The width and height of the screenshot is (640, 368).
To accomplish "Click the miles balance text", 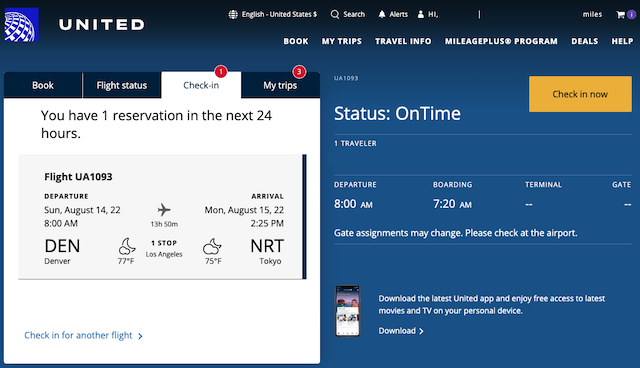I will [592, 14].
